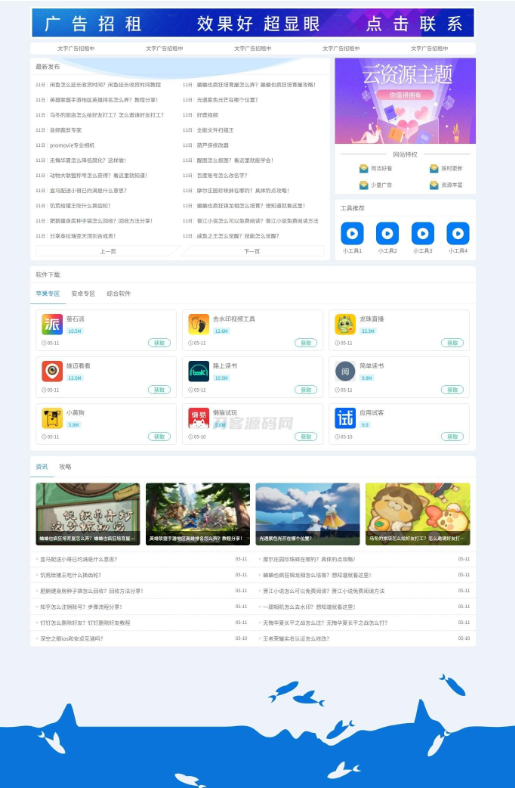Open the promovie专业相机 post
Viewport: 515px width, 788px height.
[72, 145]
